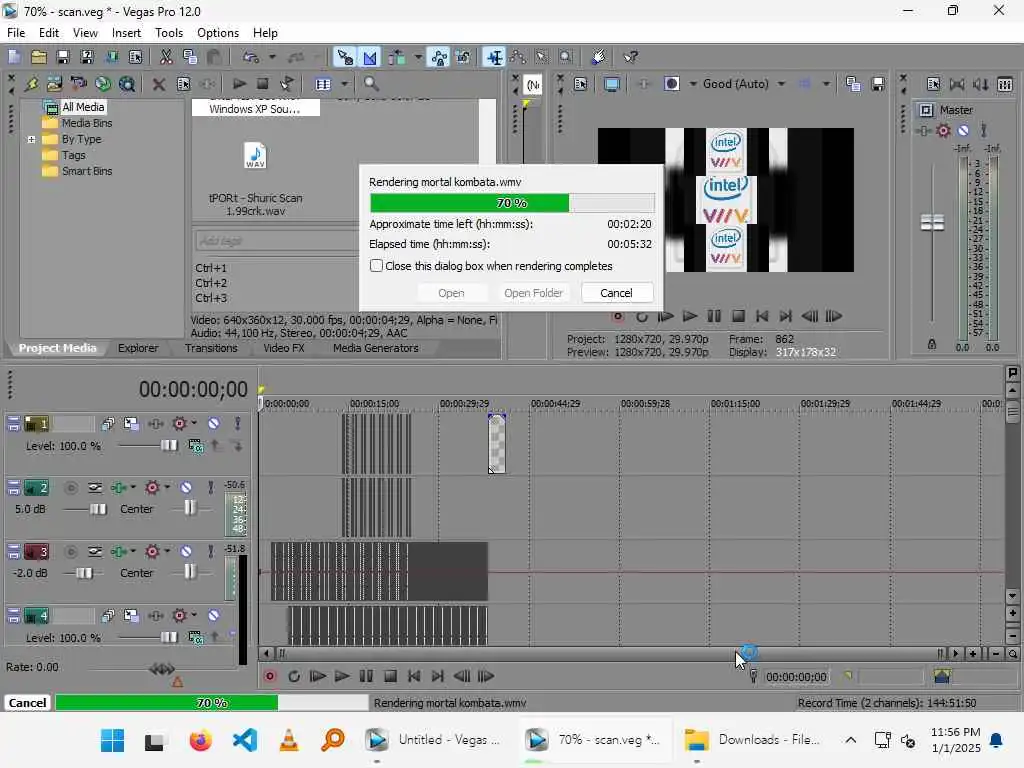Click the Open Folder button in render dialog
The width and height of the screenshot is (1024, 768).
(533, 293)
